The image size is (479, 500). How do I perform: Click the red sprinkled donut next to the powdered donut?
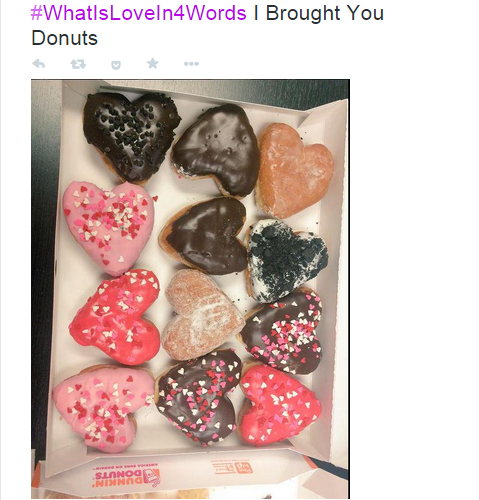115,317
